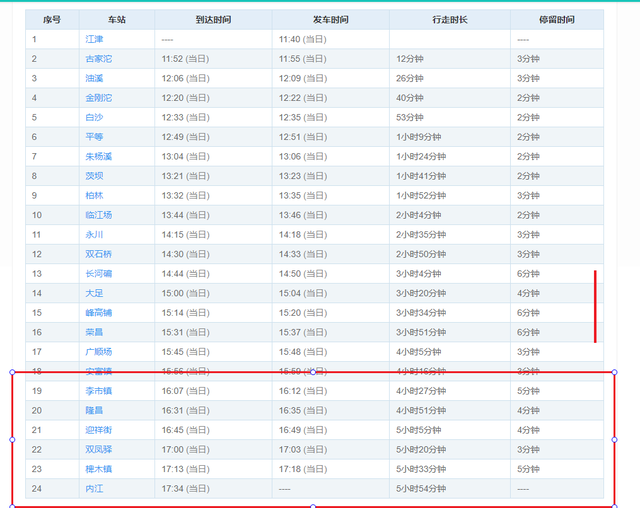Open the 茨坝 station link

(x=94, y=176)
